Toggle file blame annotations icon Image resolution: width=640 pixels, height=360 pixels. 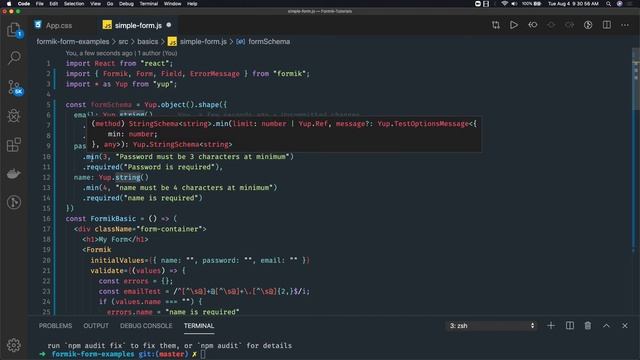tap(588, 25)
